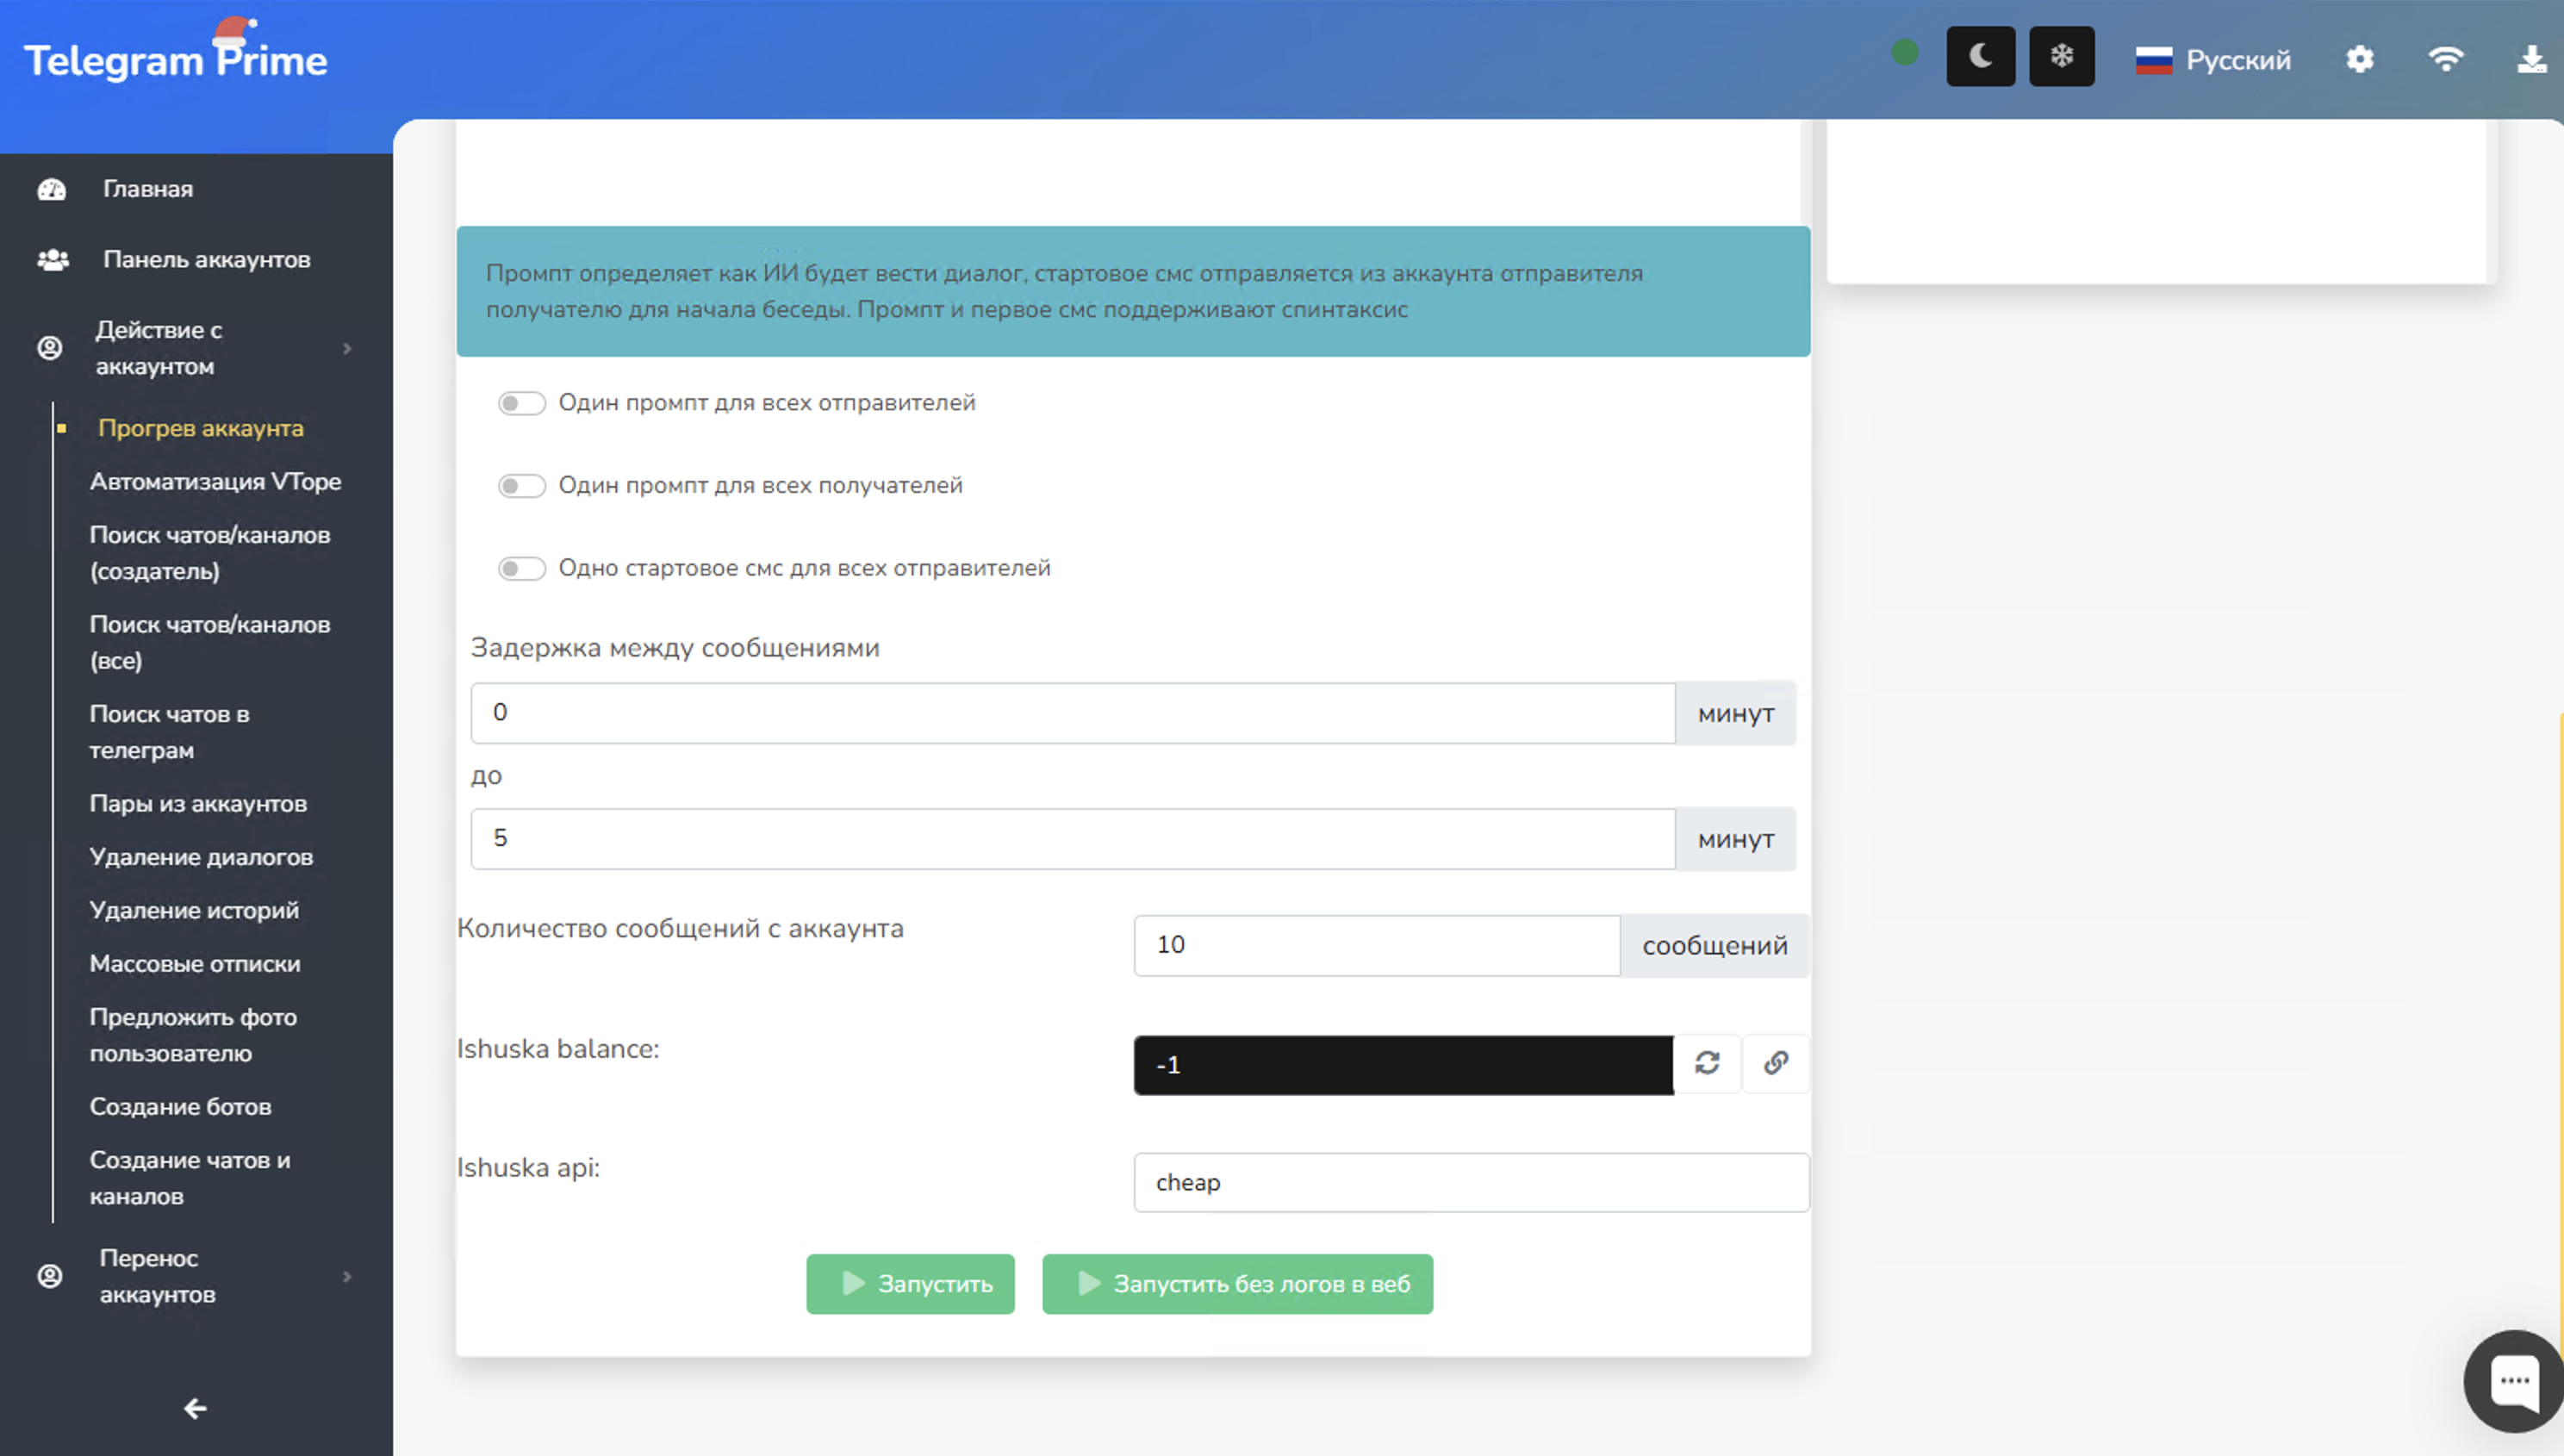Open settings gear icon in header
This screenshot has height=1456, width=2564.
(2360, 59)
